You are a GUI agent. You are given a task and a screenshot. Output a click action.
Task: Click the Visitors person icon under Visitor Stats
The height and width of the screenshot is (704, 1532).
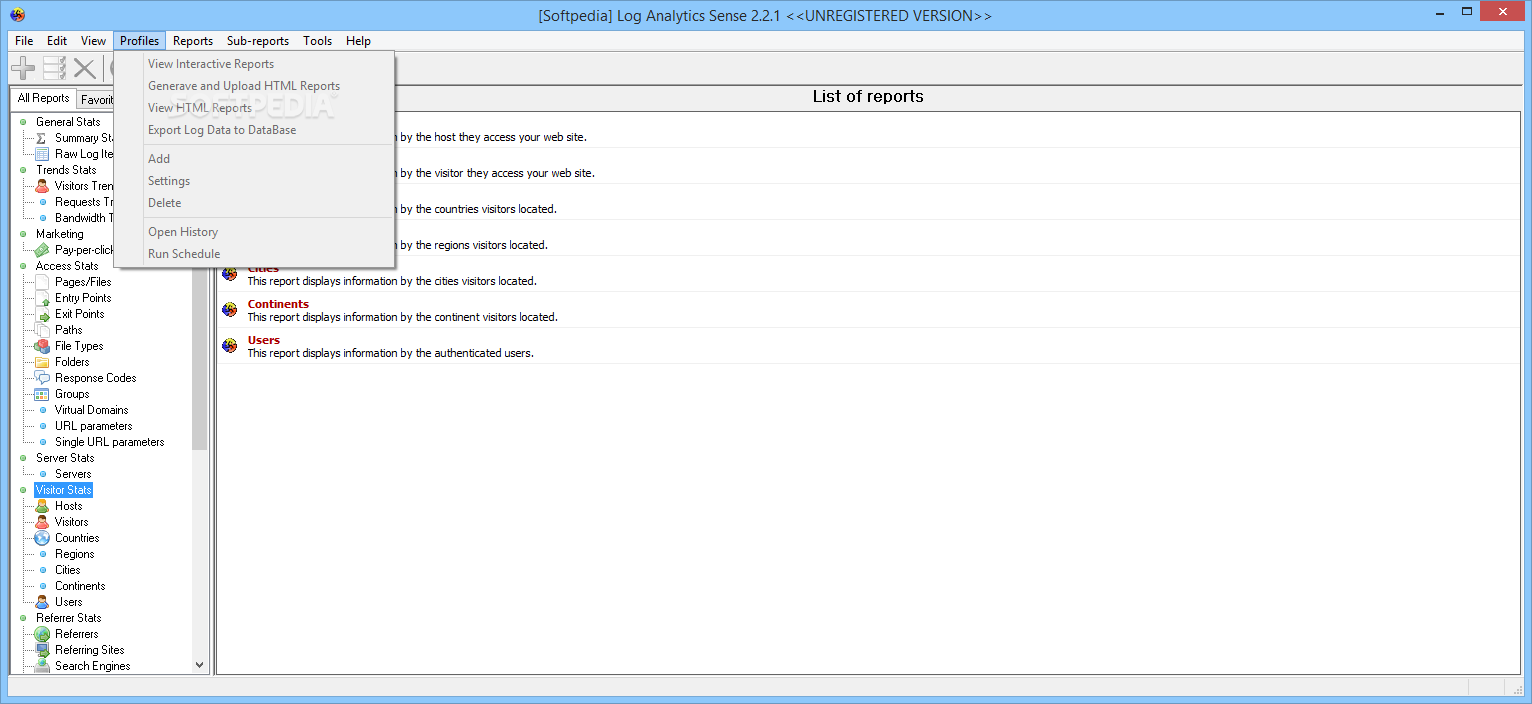point(42,522)
